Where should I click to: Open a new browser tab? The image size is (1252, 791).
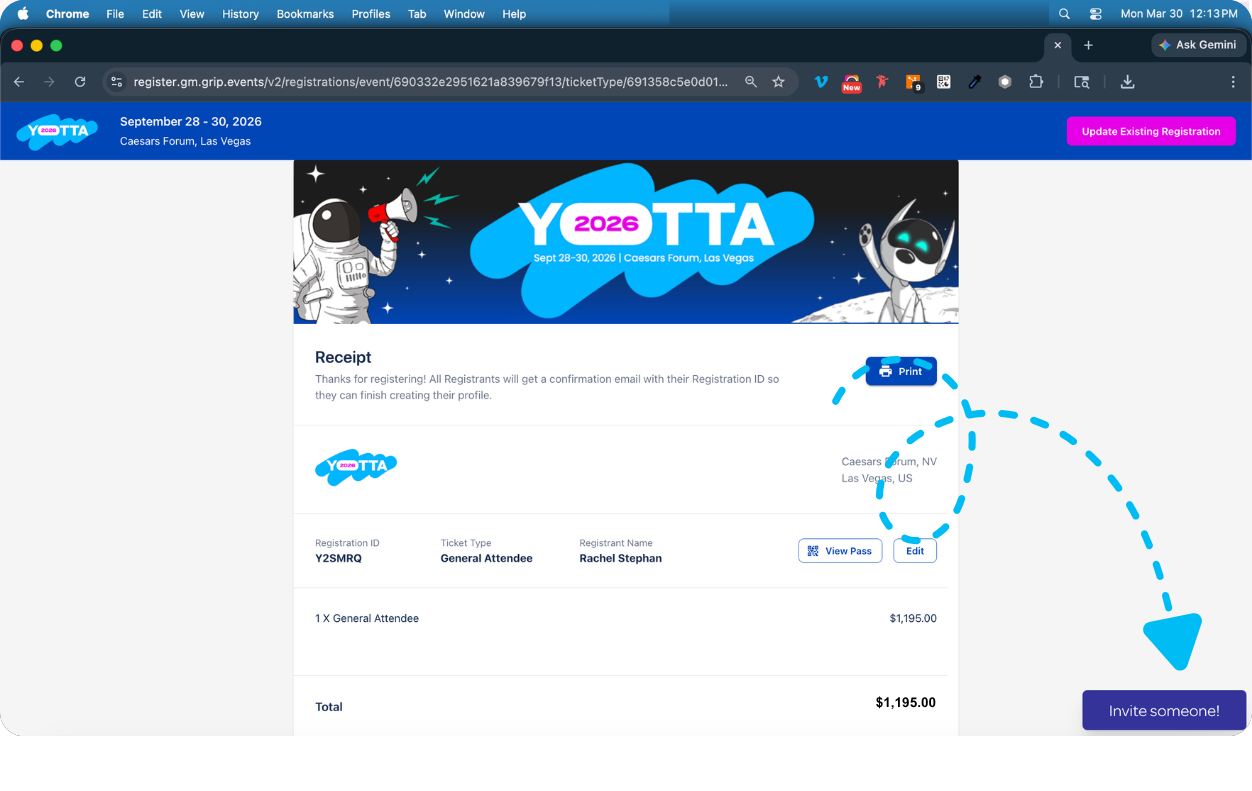coord(1088,45)
